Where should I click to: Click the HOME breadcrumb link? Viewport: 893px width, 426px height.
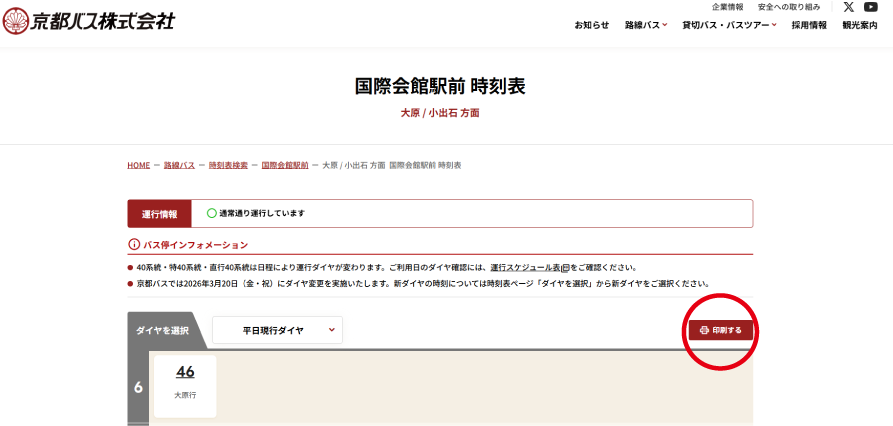[138, 165]
